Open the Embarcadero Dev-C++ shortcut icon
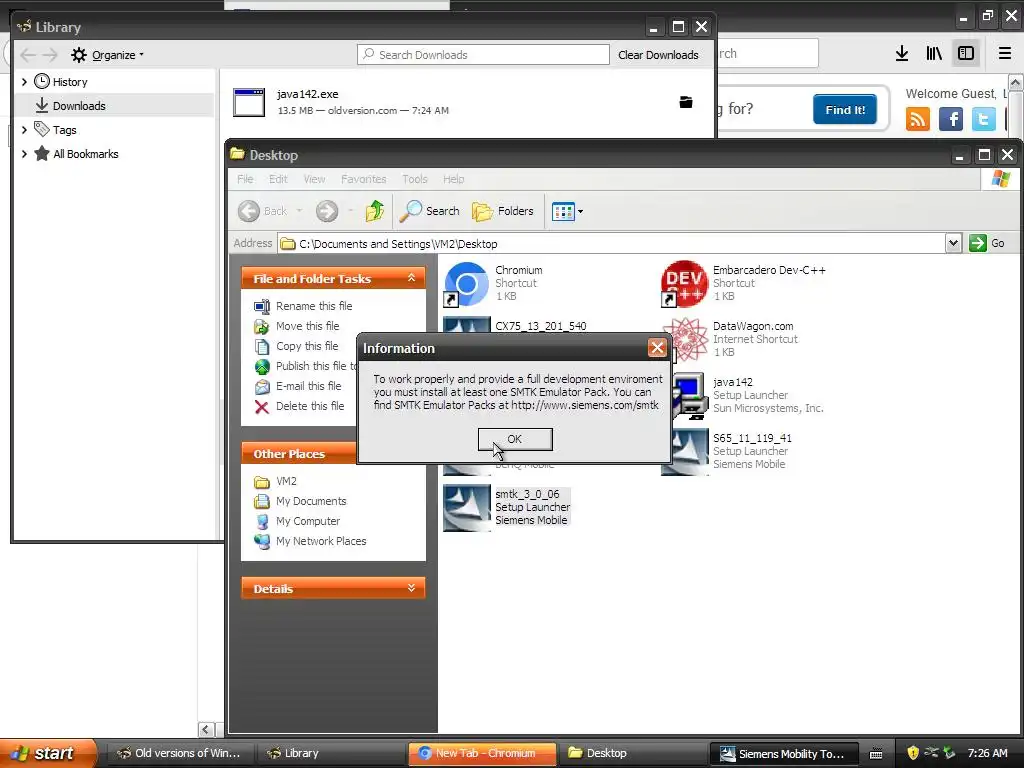 tap(684, 283)
